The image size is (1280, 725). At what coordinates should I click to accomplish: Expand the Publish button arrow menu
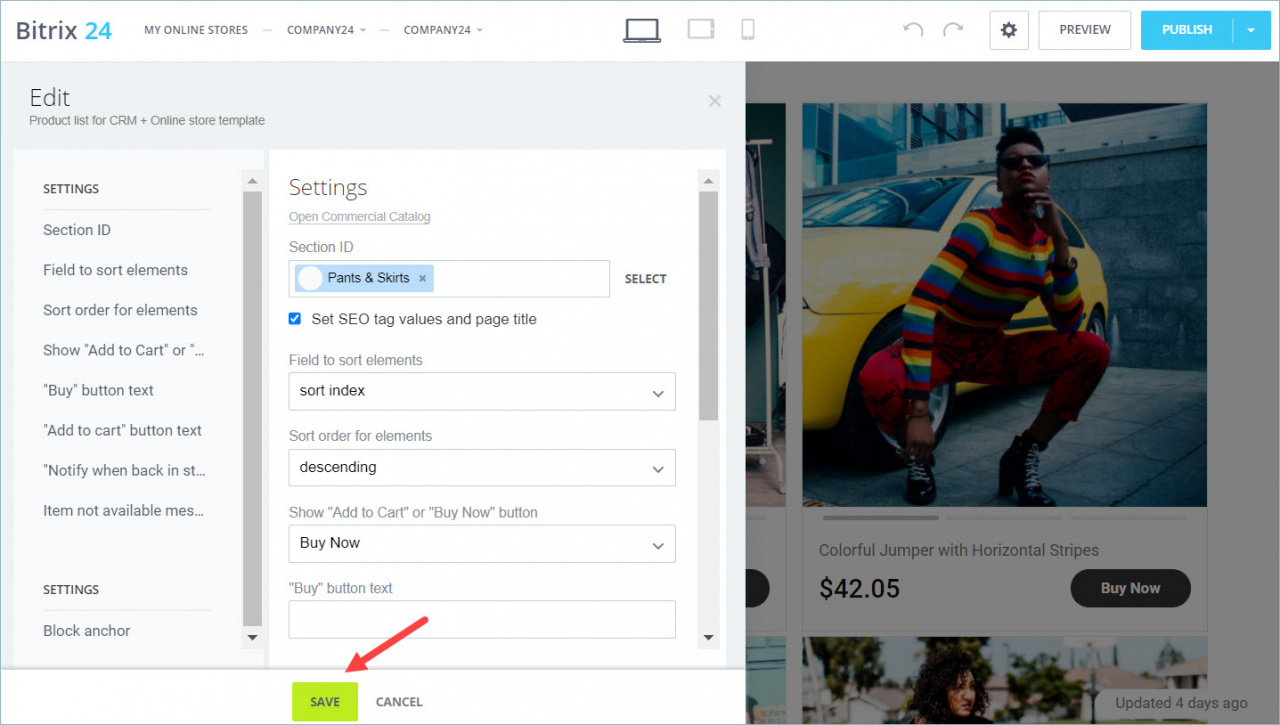pyautogui.click(x=1251, y=30)
